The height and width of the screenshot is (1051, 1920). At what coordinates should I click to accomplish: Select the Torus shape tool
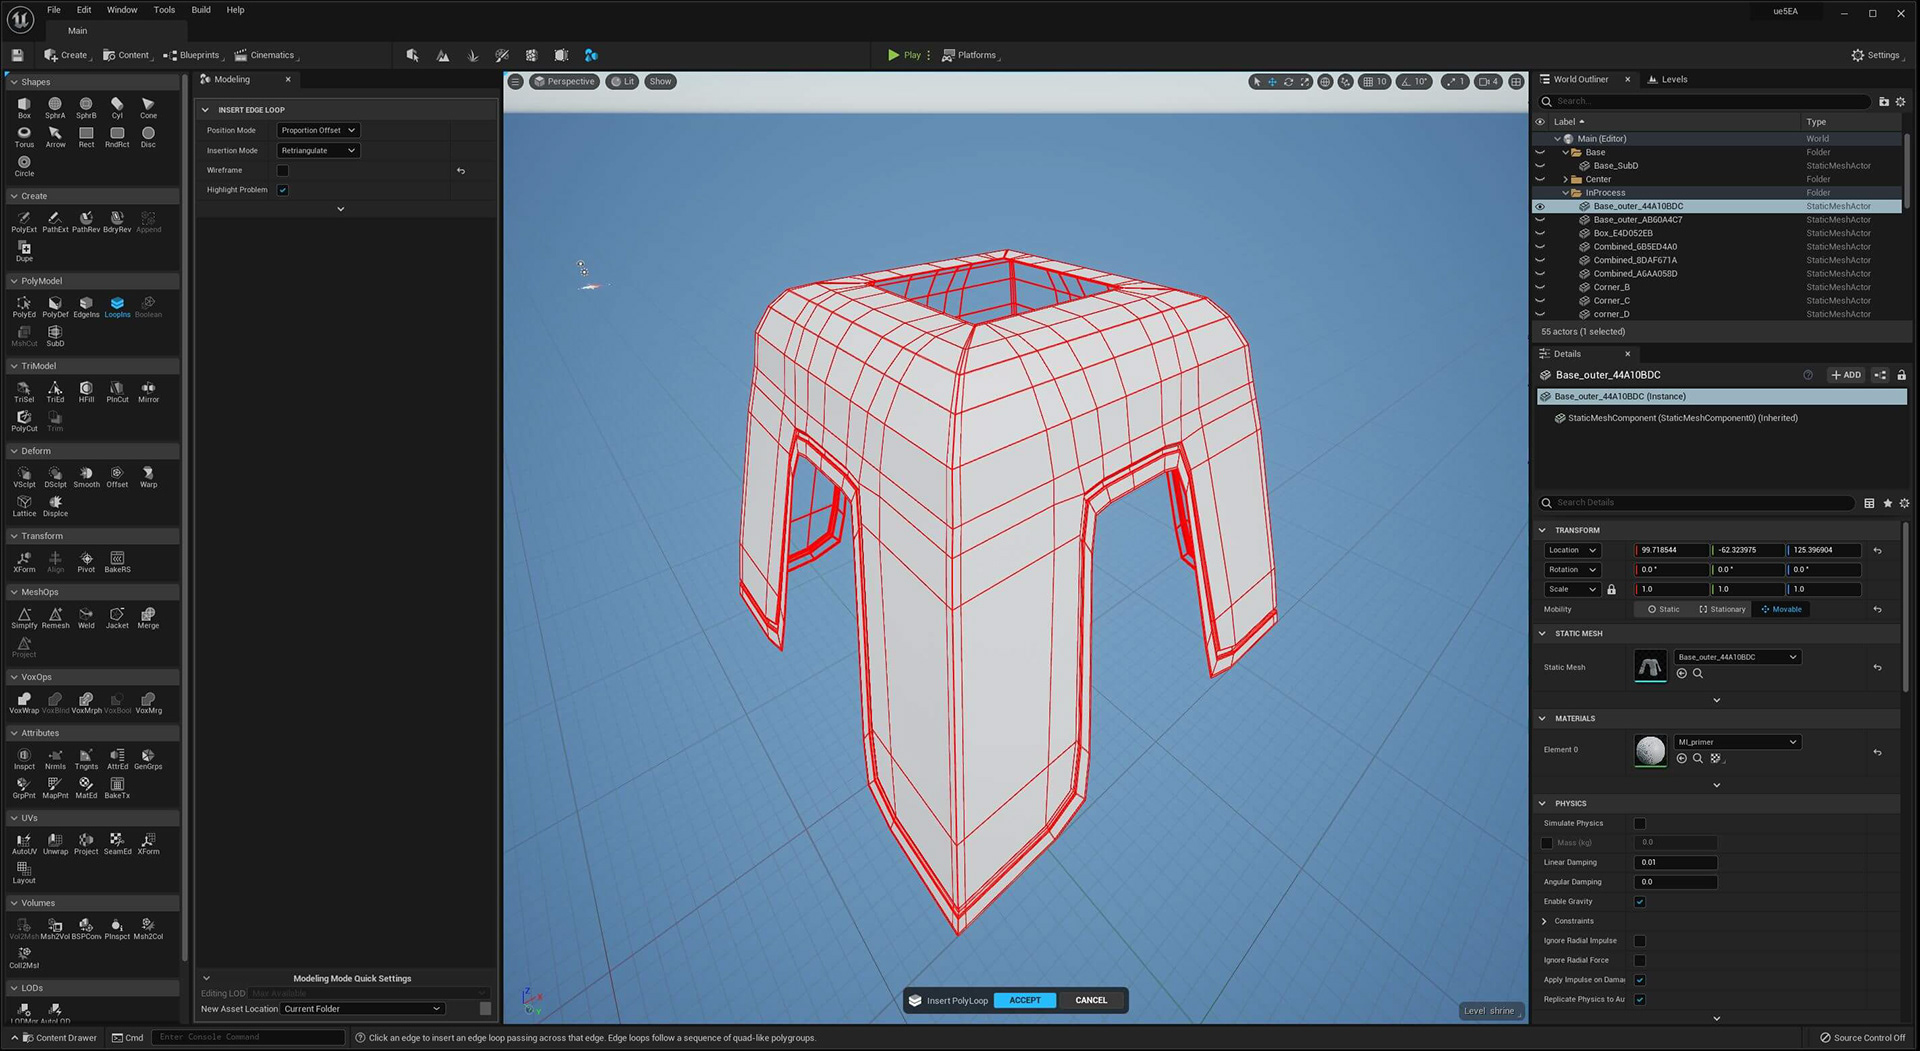(x=24, y=136)
